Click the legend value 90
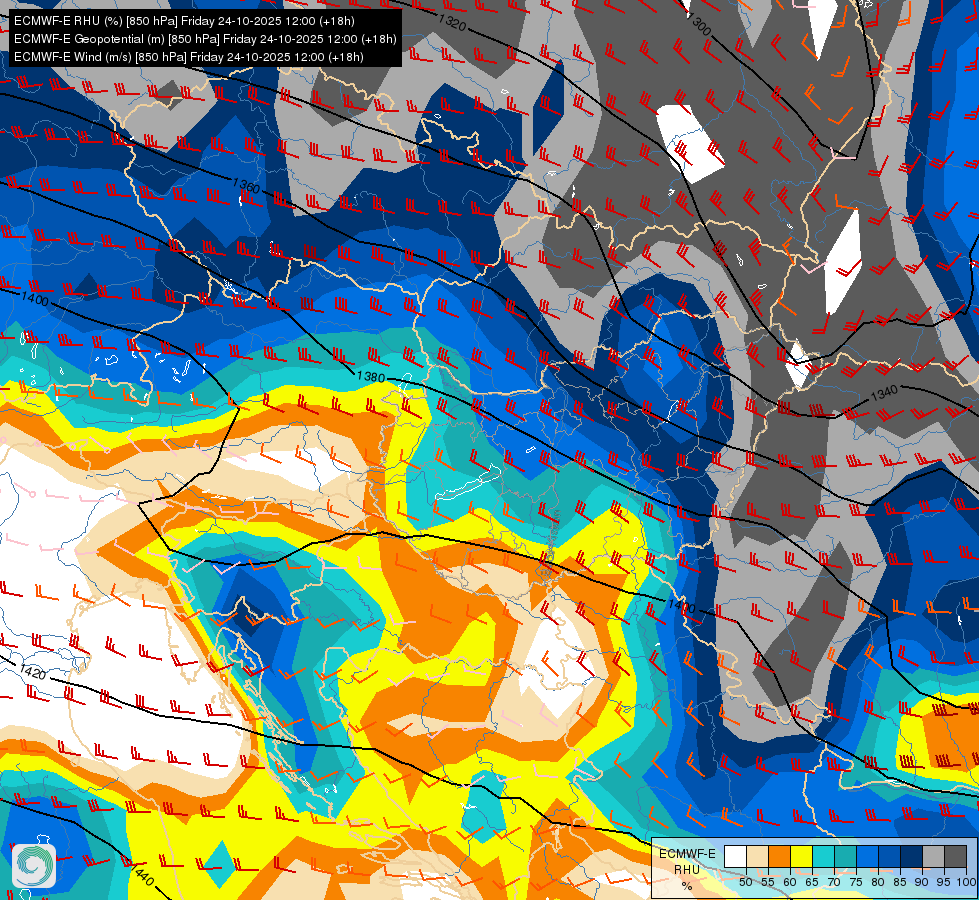The height and width of the screenshot is (900, 979). click(922, 882)
